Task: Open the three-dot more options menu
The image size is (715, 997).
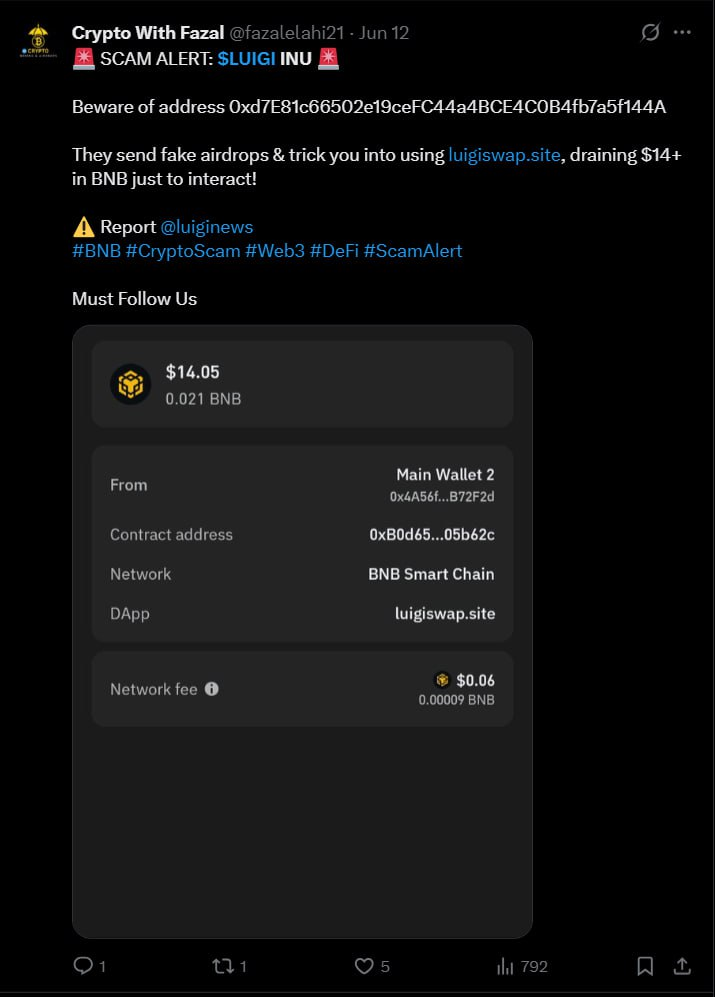Action: click(x=682, y=33)
